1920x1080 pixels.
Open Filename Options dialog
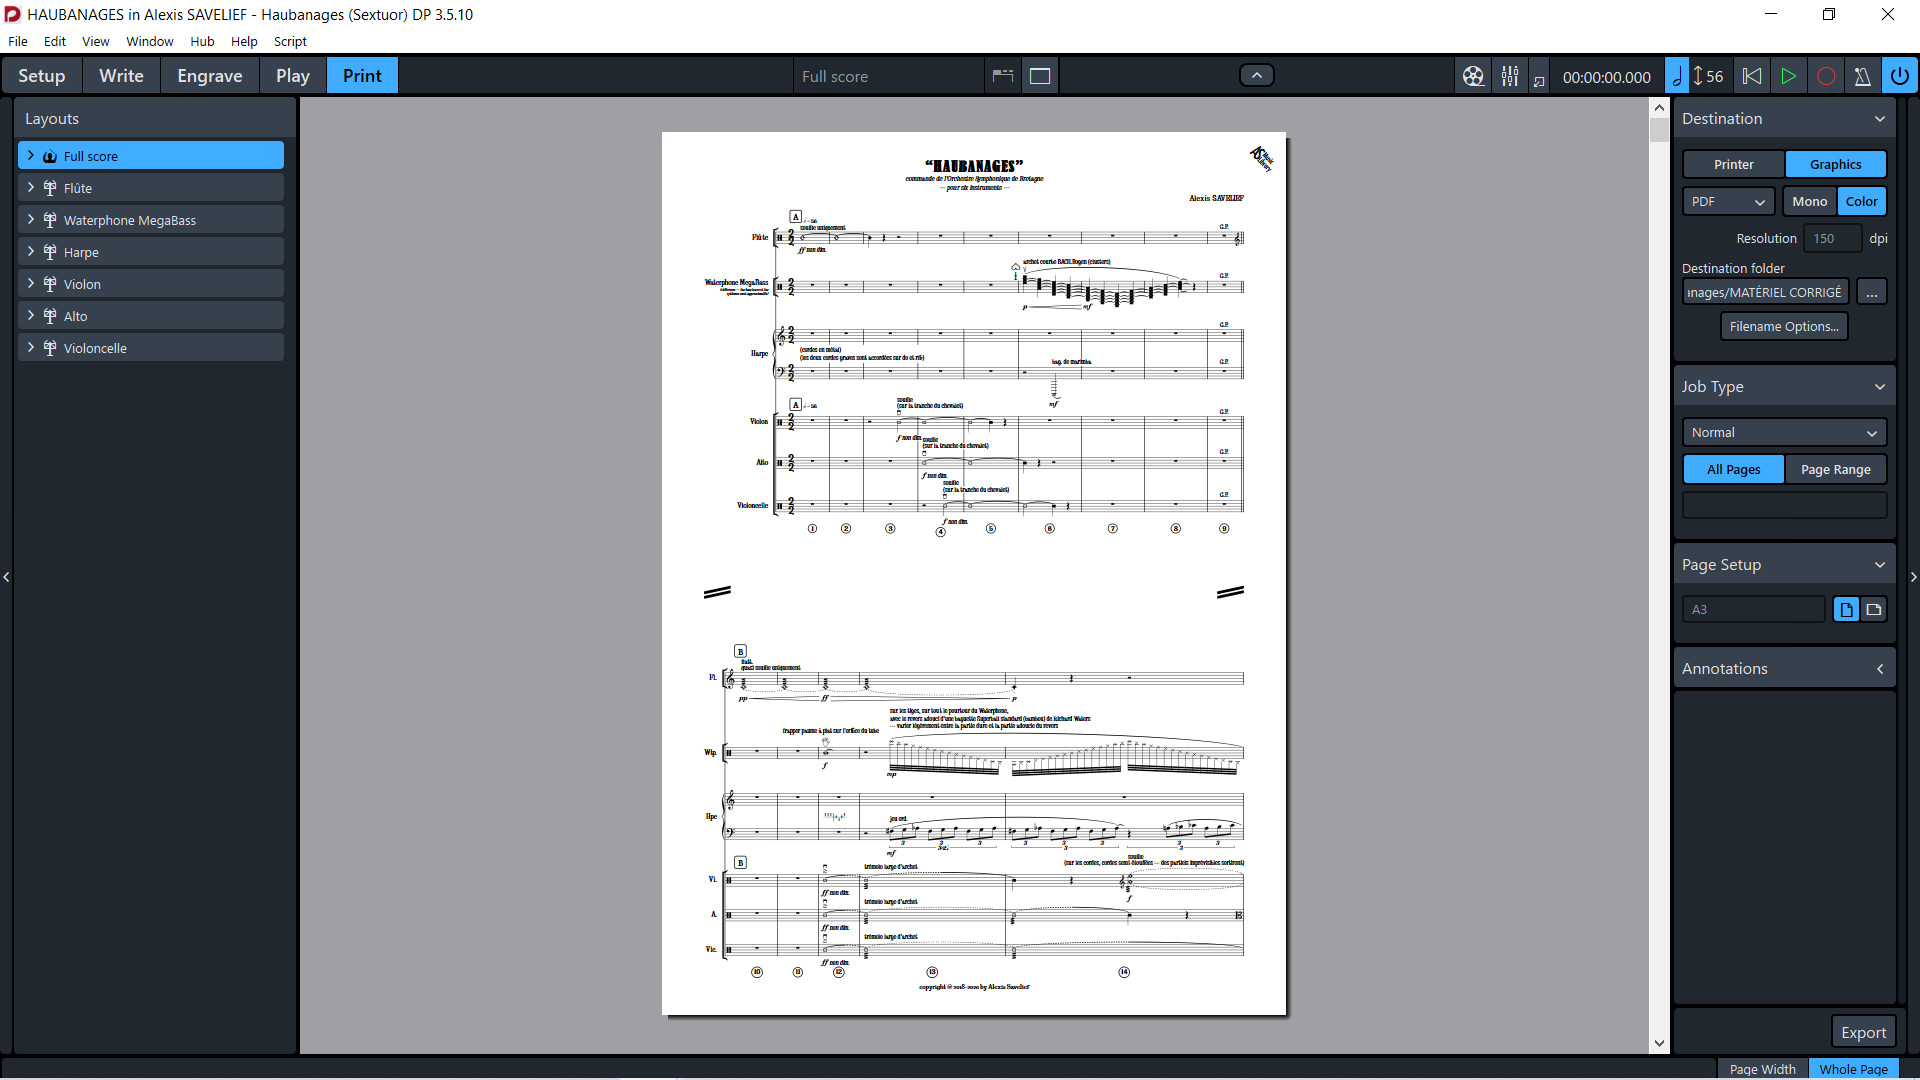[x=1784, y=326]
